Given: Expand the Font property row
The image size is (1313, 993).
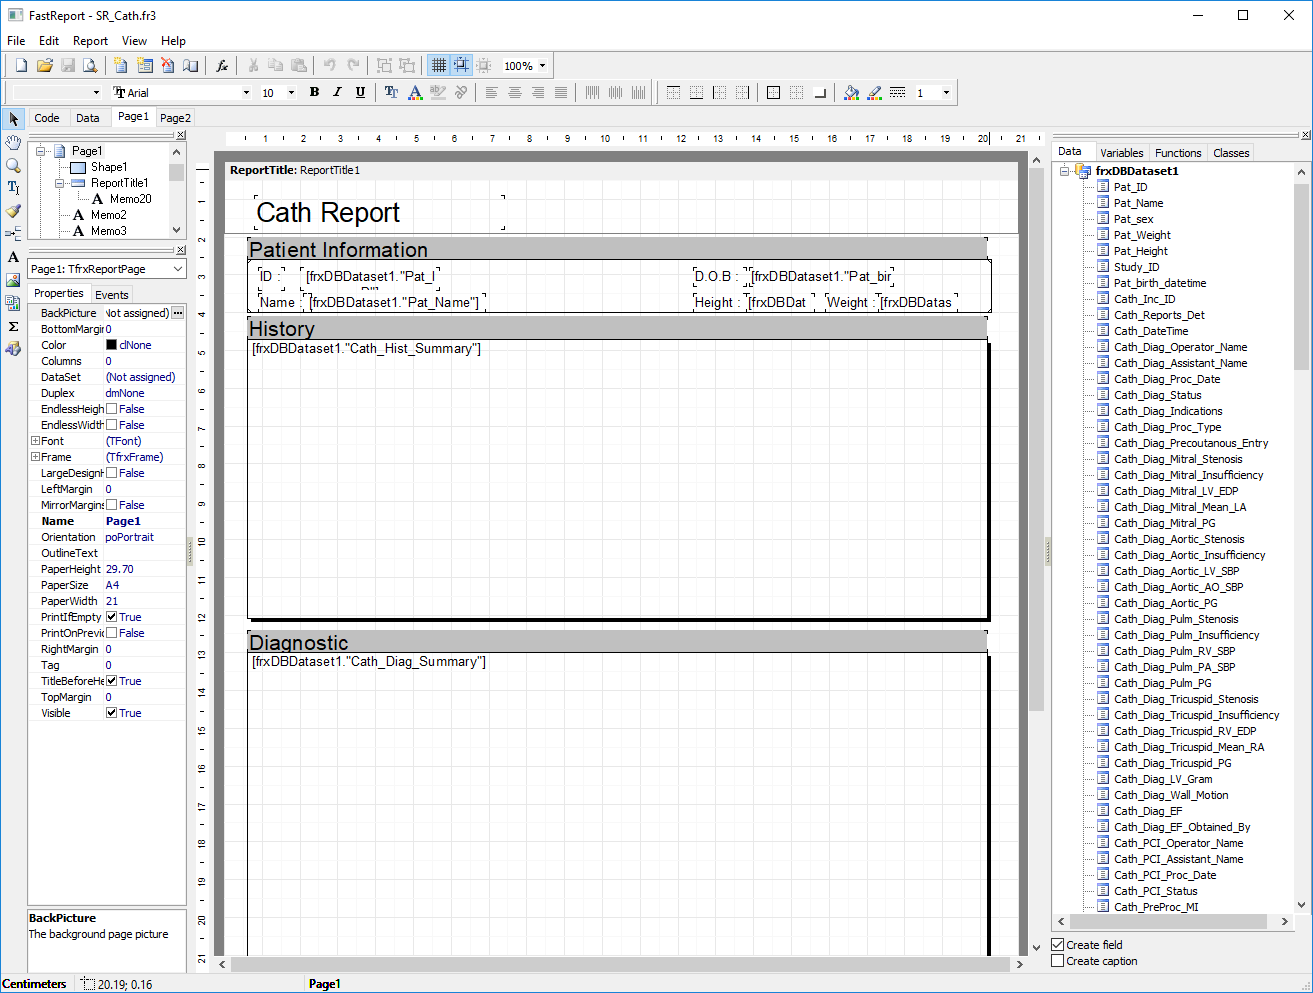Looking at the screenshot, I should pos(36,441).
